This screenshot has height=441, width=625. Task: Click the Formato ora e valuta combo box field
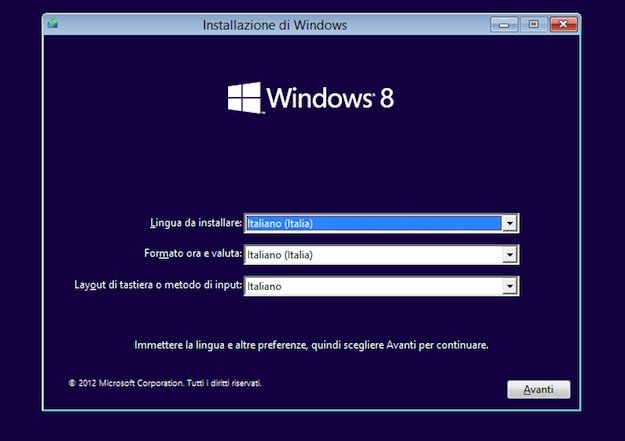381,255
